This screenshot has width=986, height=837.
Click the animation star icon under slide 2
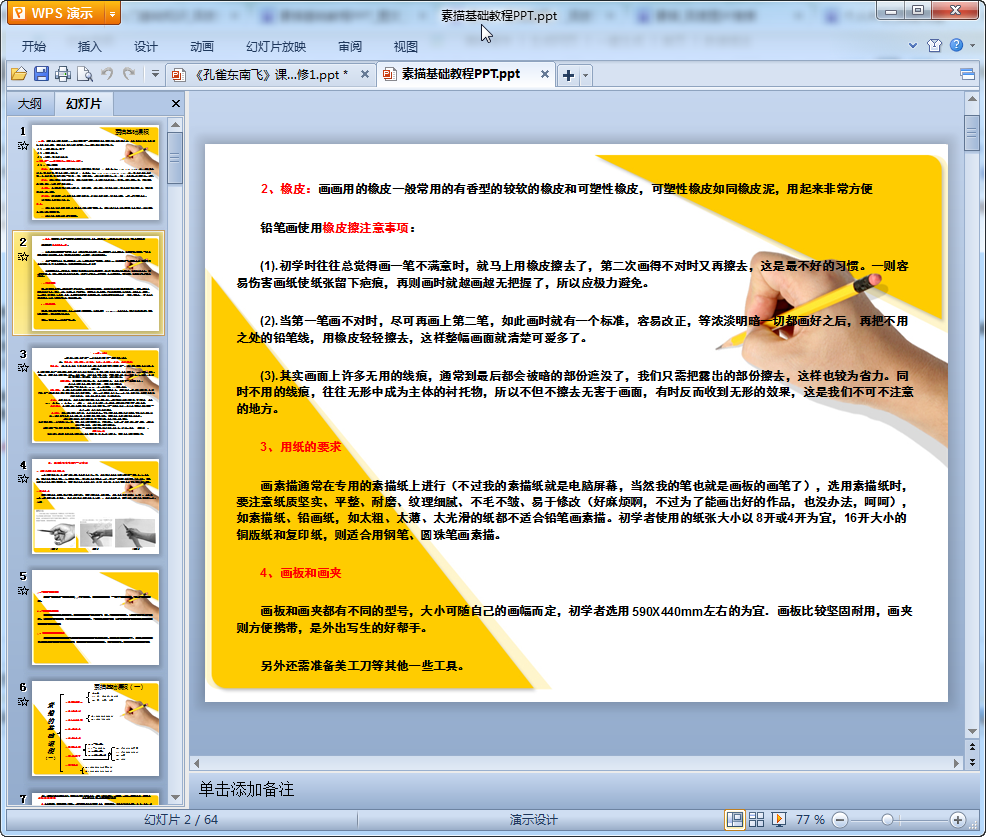(x=23, y=257)
